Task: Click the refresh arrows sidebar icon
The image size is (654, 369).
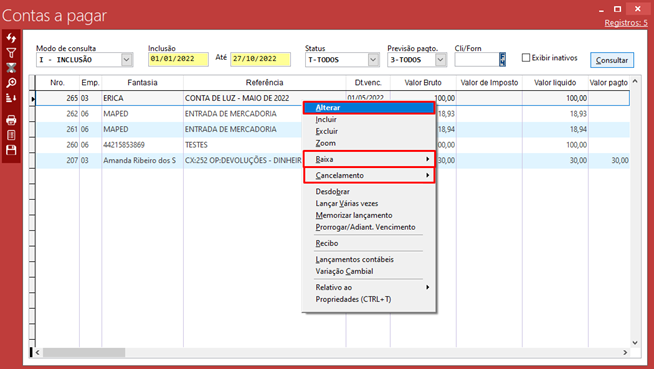Action: tap(11, 38)
